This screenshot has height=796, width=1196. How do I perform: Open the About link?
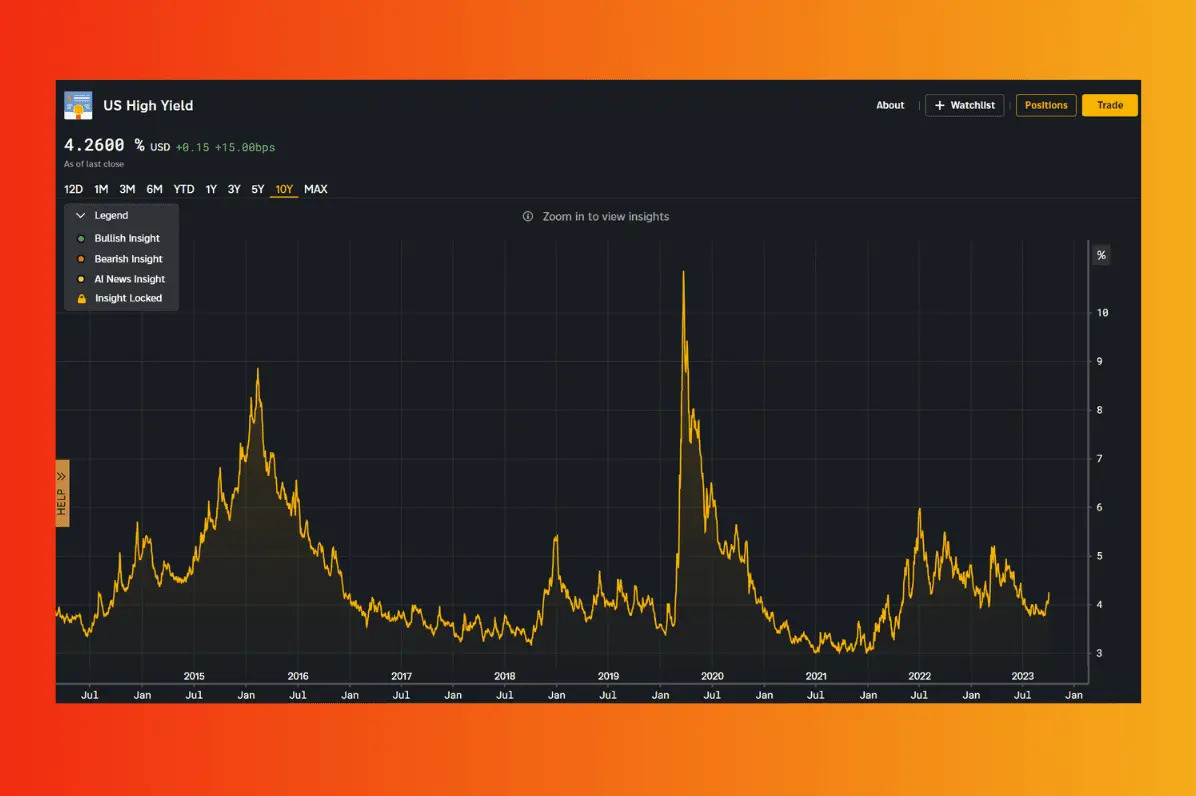click(x=890, y=105)
